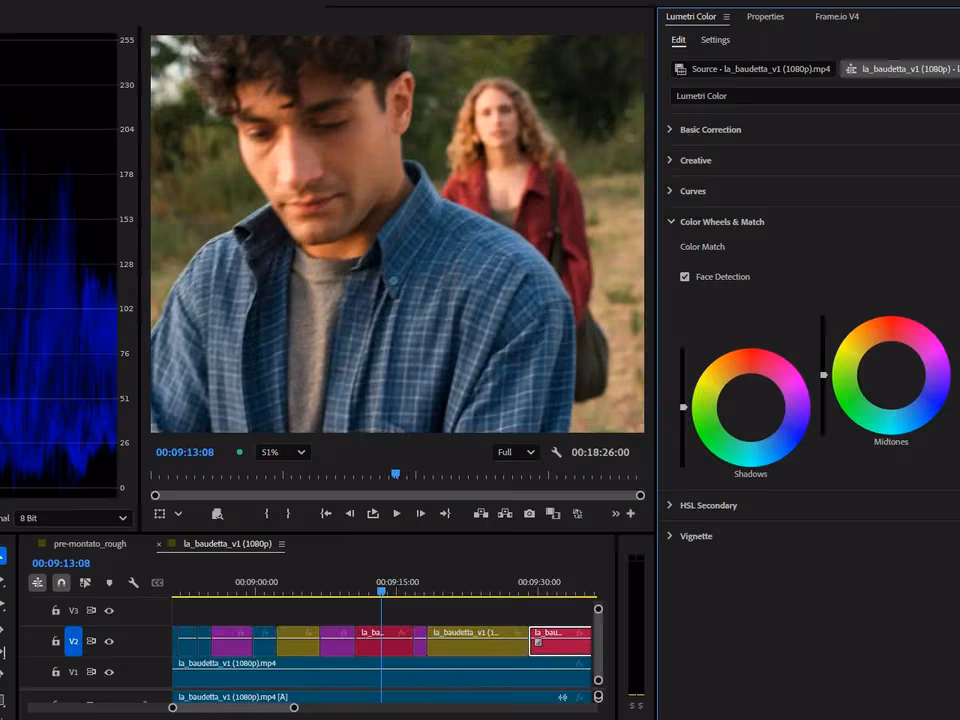Image resolution: width=960 pixels, height=720 pixels.
Task: Open la_baudetta_v1 sequence panel menu
Action: click(282, 544)
